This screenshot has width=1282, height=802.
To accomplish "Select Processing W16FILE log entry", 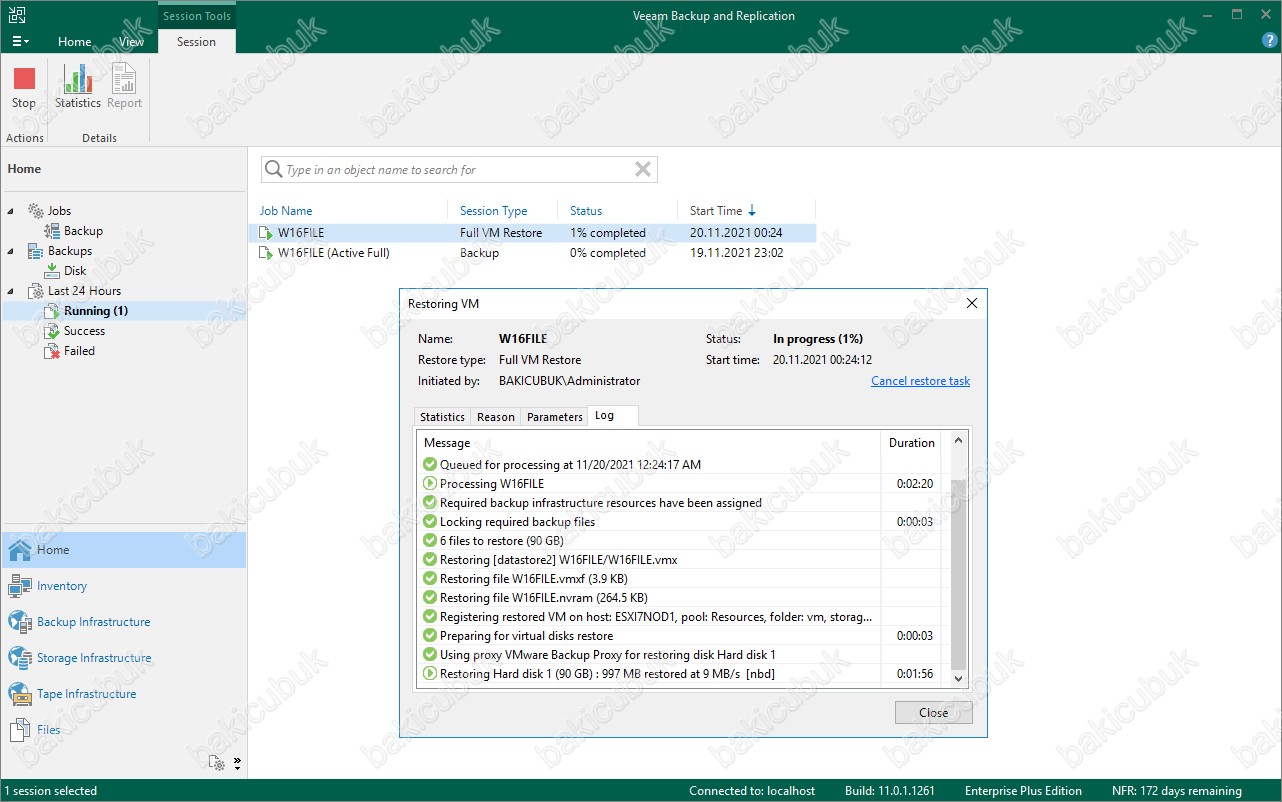I will point(680,484).
